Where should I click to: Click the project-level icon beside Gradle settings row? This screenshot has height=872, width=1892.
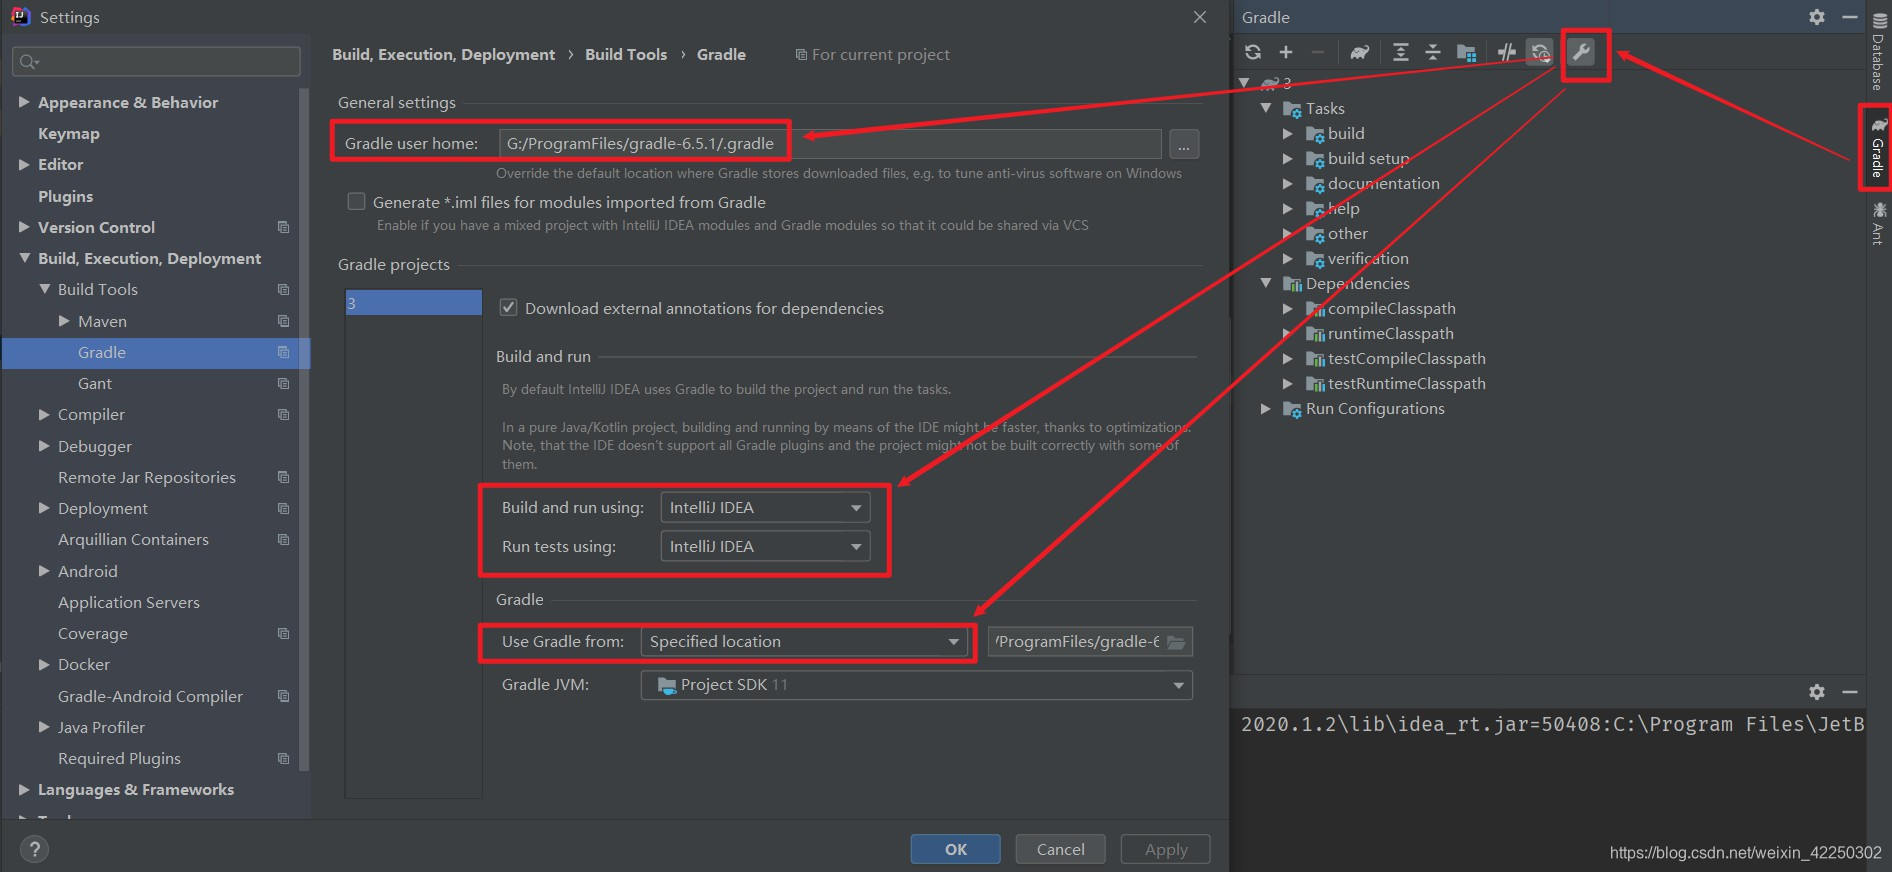tap(283, 352)
